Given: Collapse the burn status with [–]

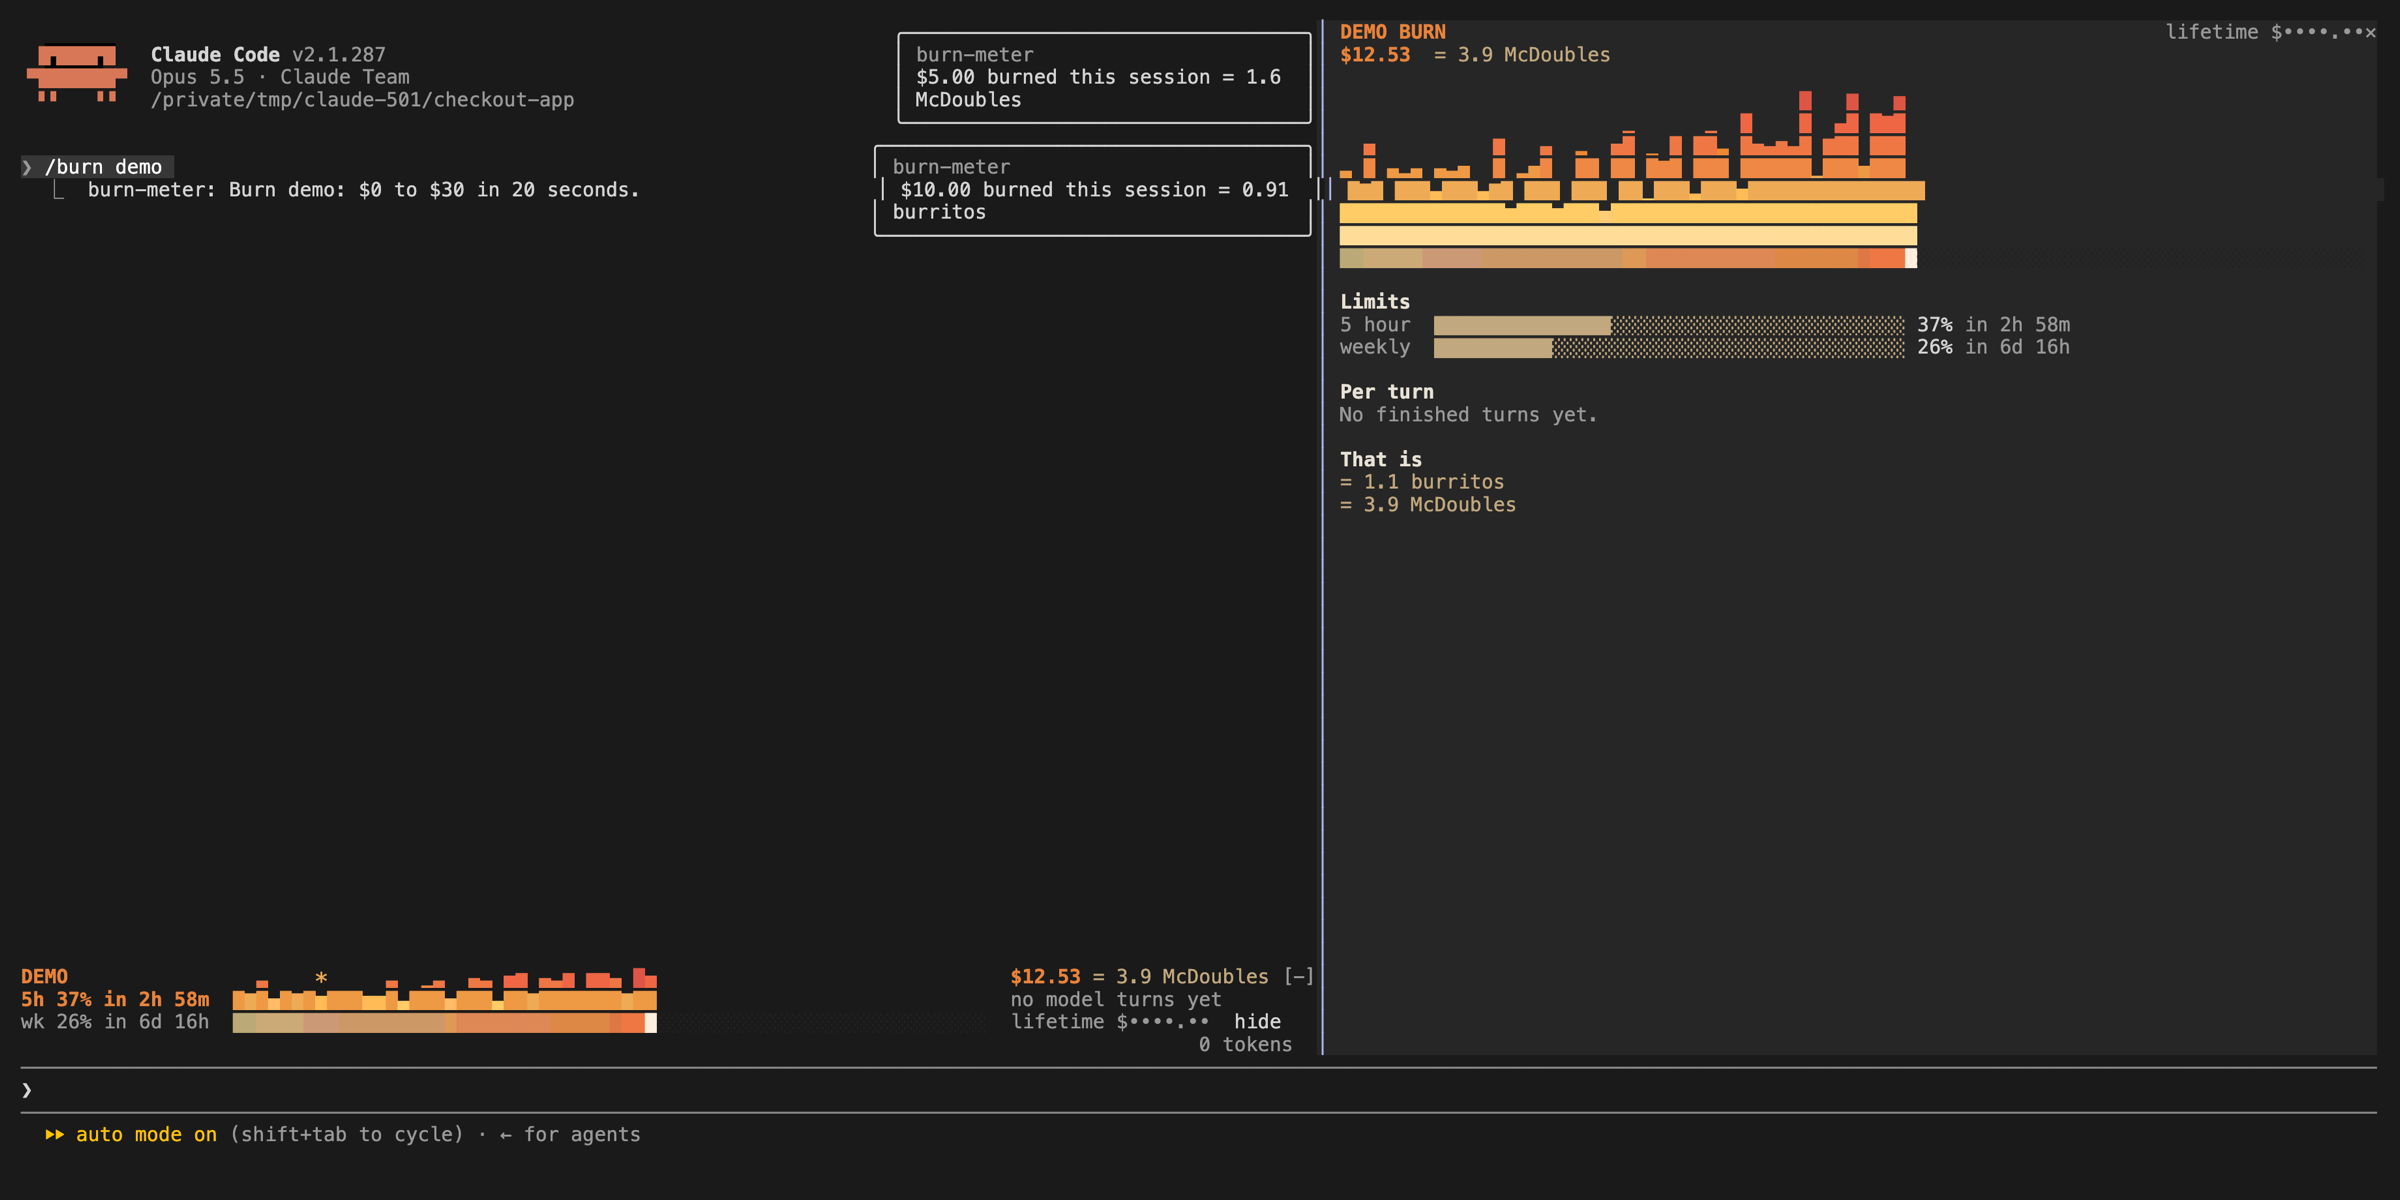Looking at the screenshot, I should point(1298,977).
